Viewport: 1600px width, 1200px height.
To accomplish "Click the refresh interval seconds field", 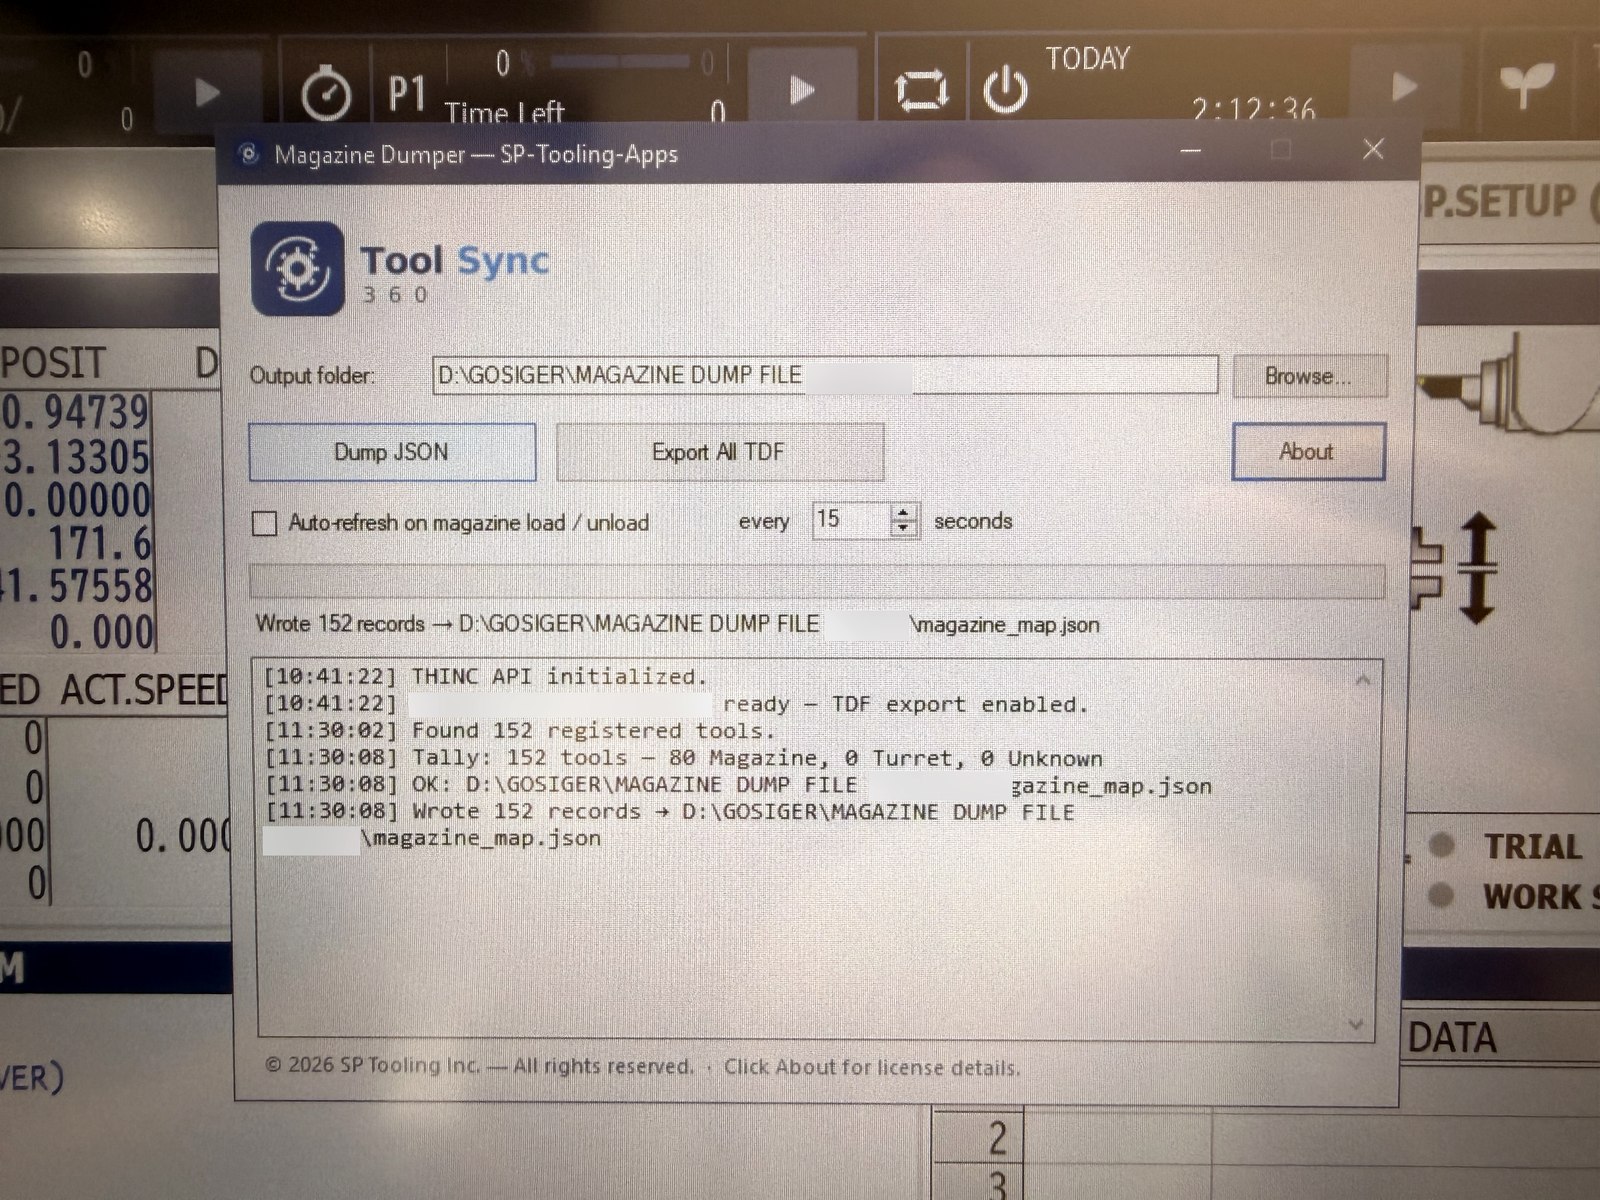I will click(850, 519).
